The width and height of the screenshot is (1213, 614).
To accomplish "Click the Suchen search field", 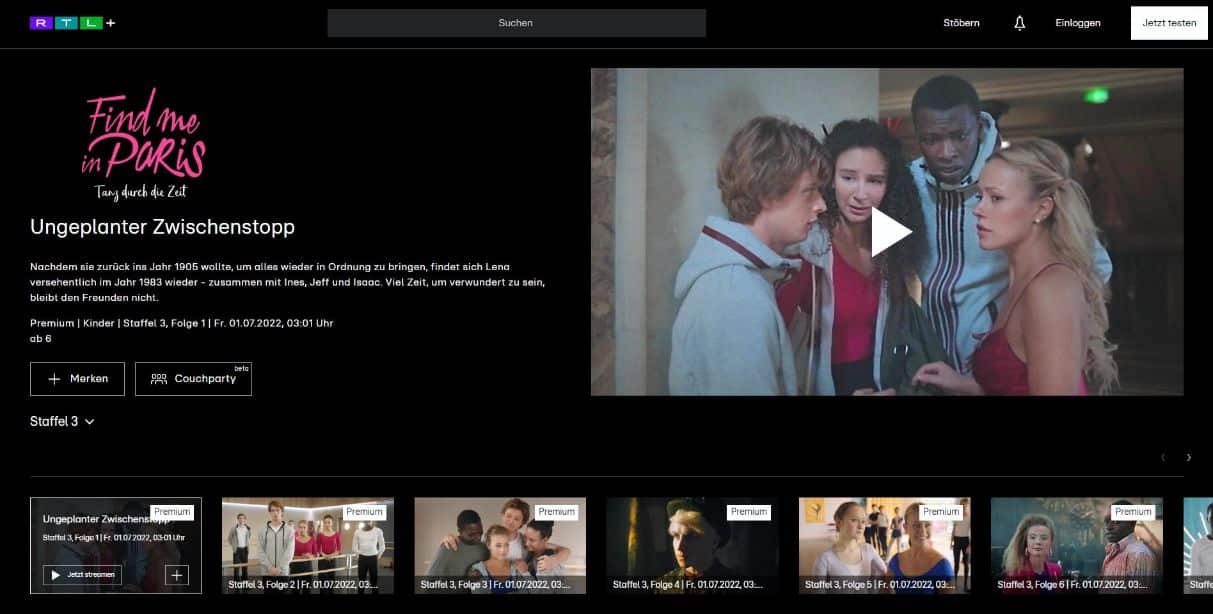I will click(516, 23).
